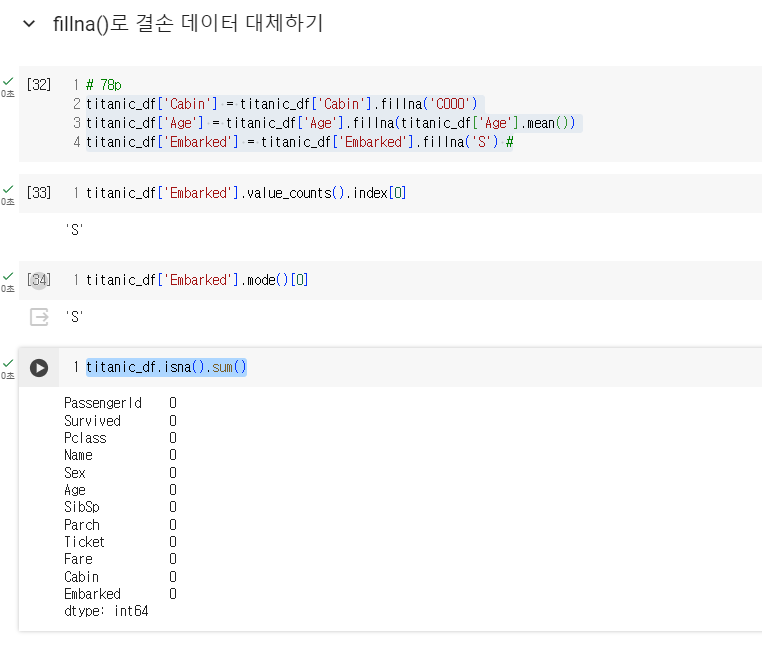This screenshot has width=762, height=658.
Task: Click the Fare row in the output
Action: pos(121,559)
